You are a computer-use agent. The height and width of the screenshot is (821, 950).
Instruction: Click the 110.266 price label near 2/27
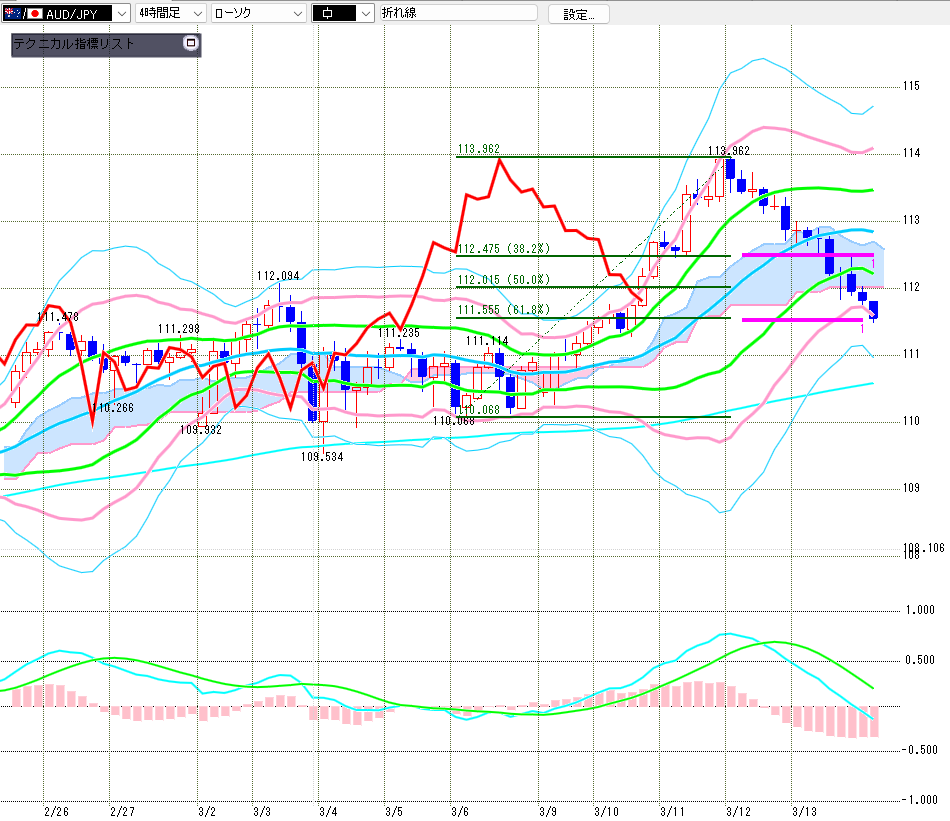coord(114,408)
